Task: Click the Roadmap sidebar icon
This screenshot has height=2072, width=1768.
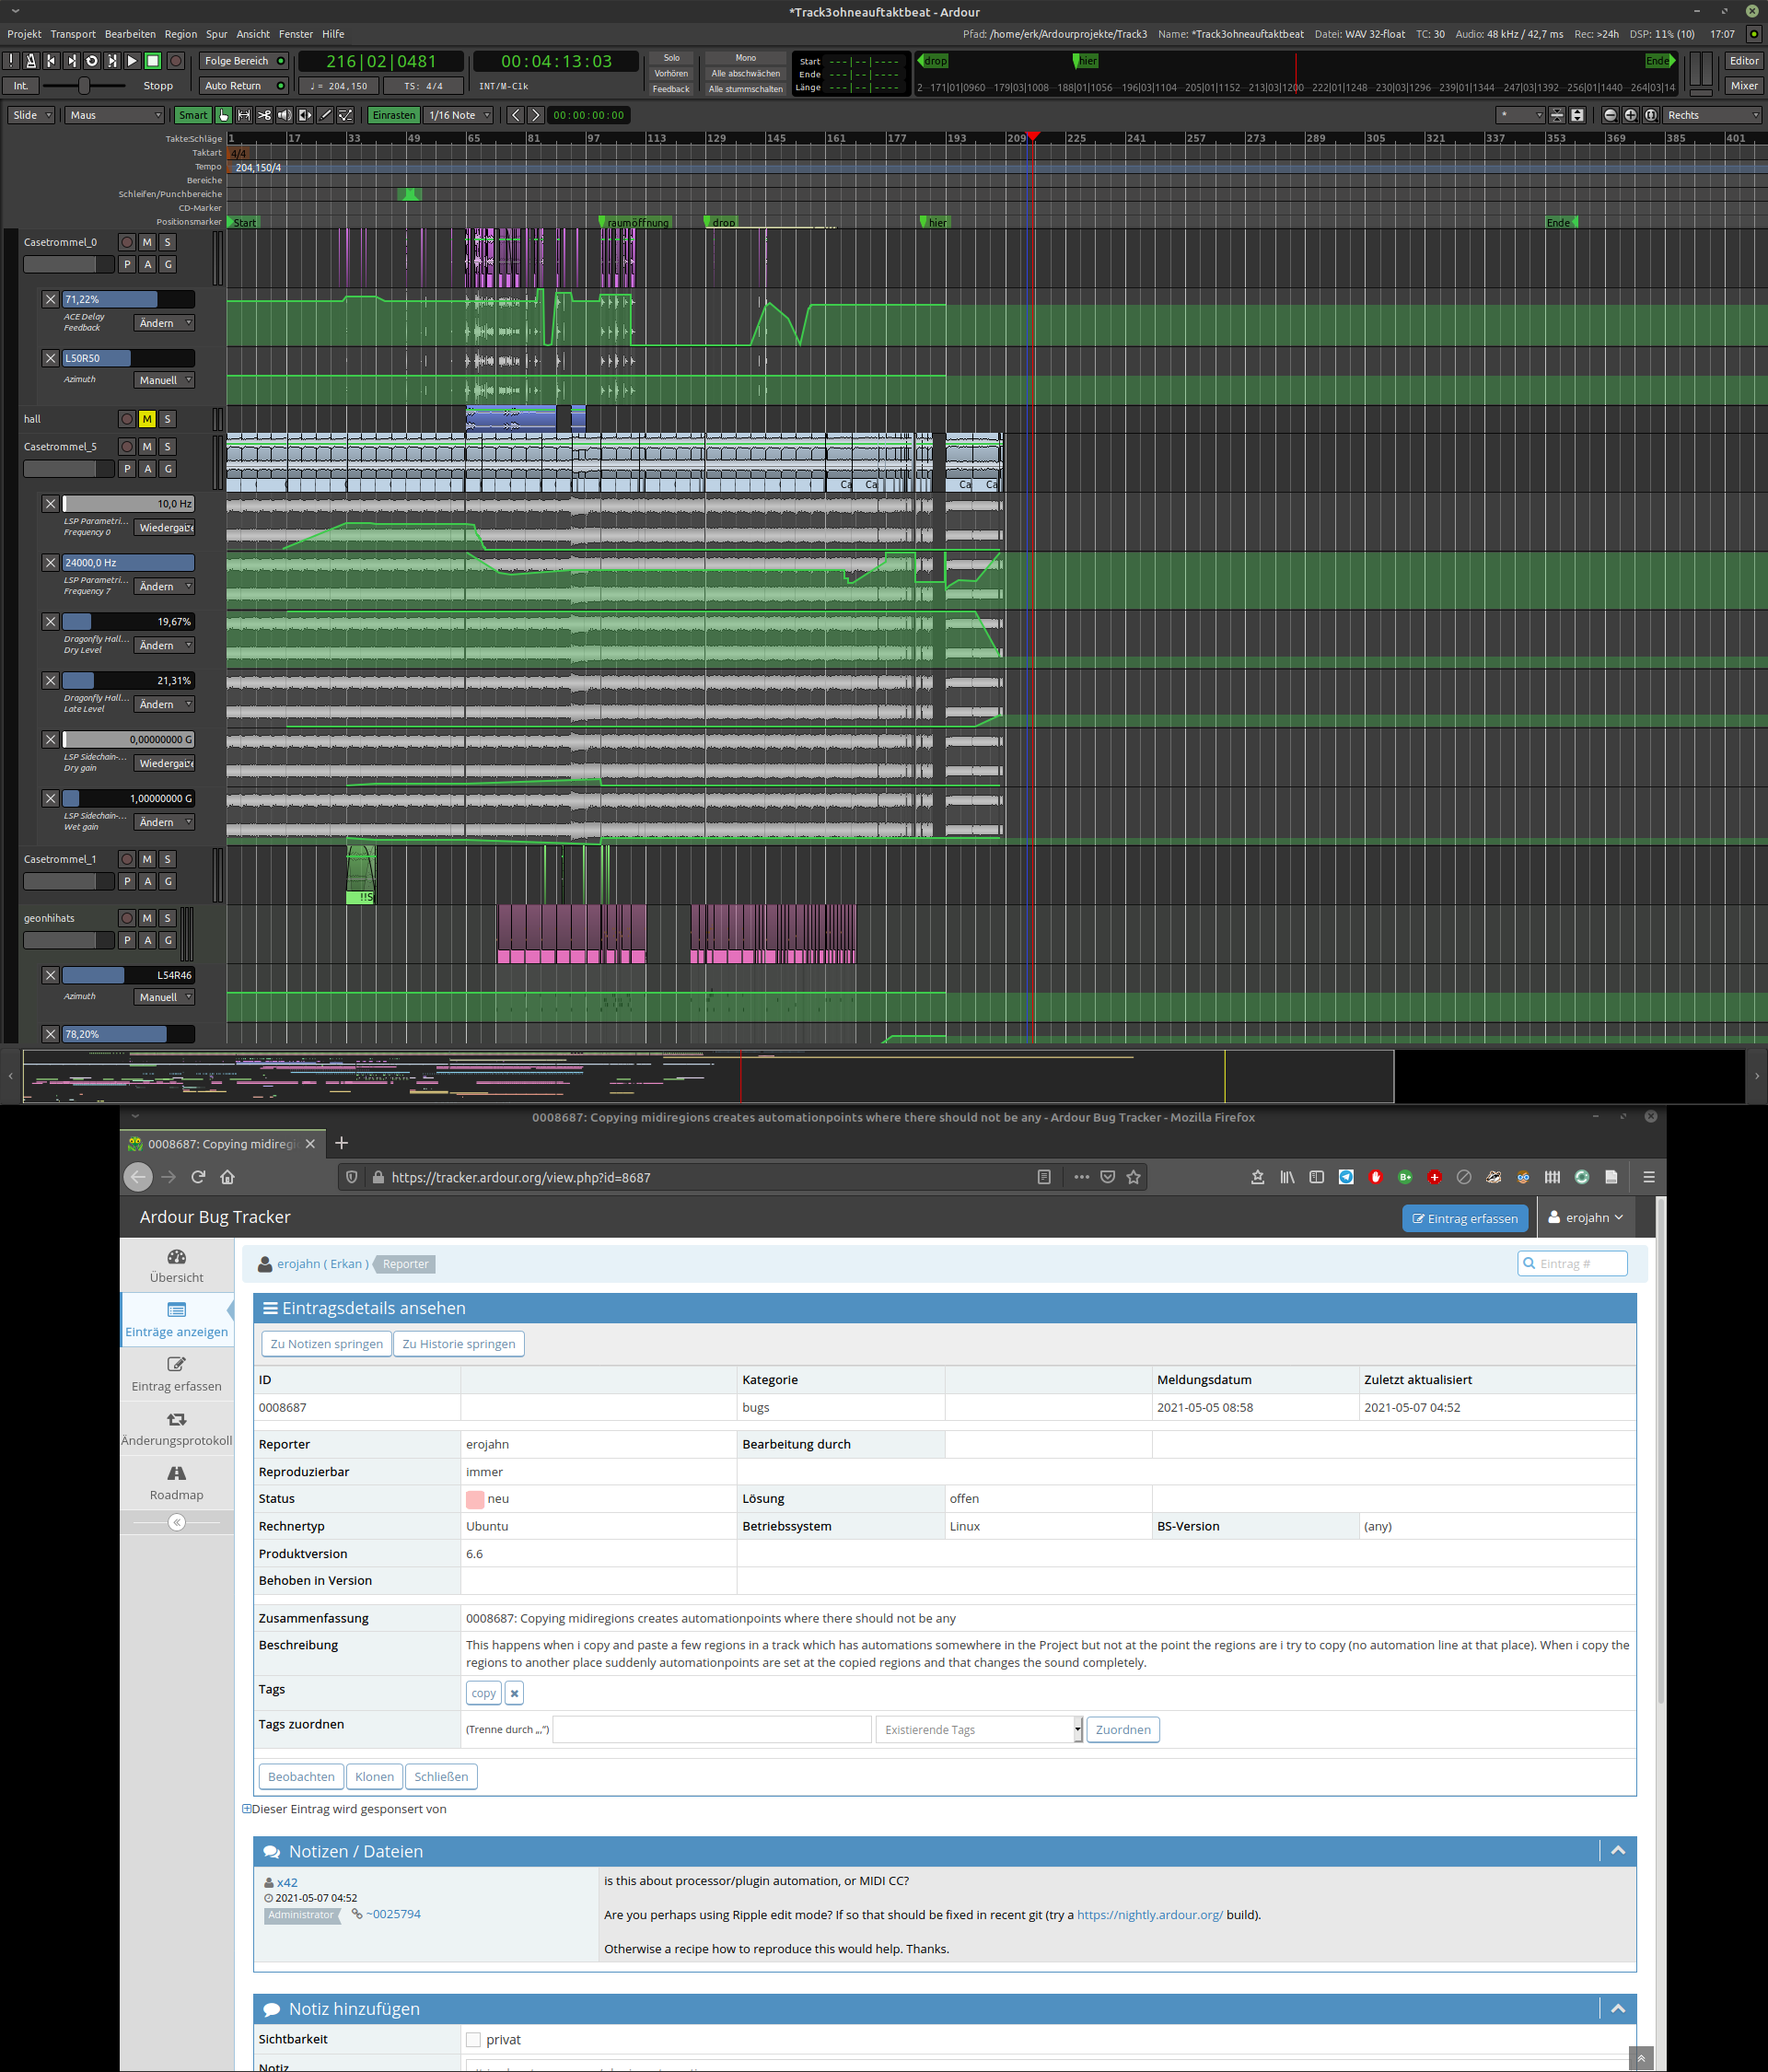Action: [x=176, y=1474]
